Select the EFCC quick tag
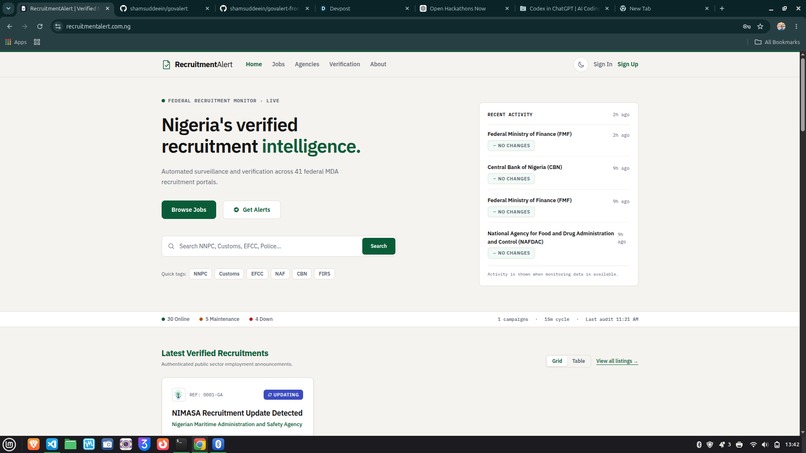This screenshot has height=453, width=806. 257,274
